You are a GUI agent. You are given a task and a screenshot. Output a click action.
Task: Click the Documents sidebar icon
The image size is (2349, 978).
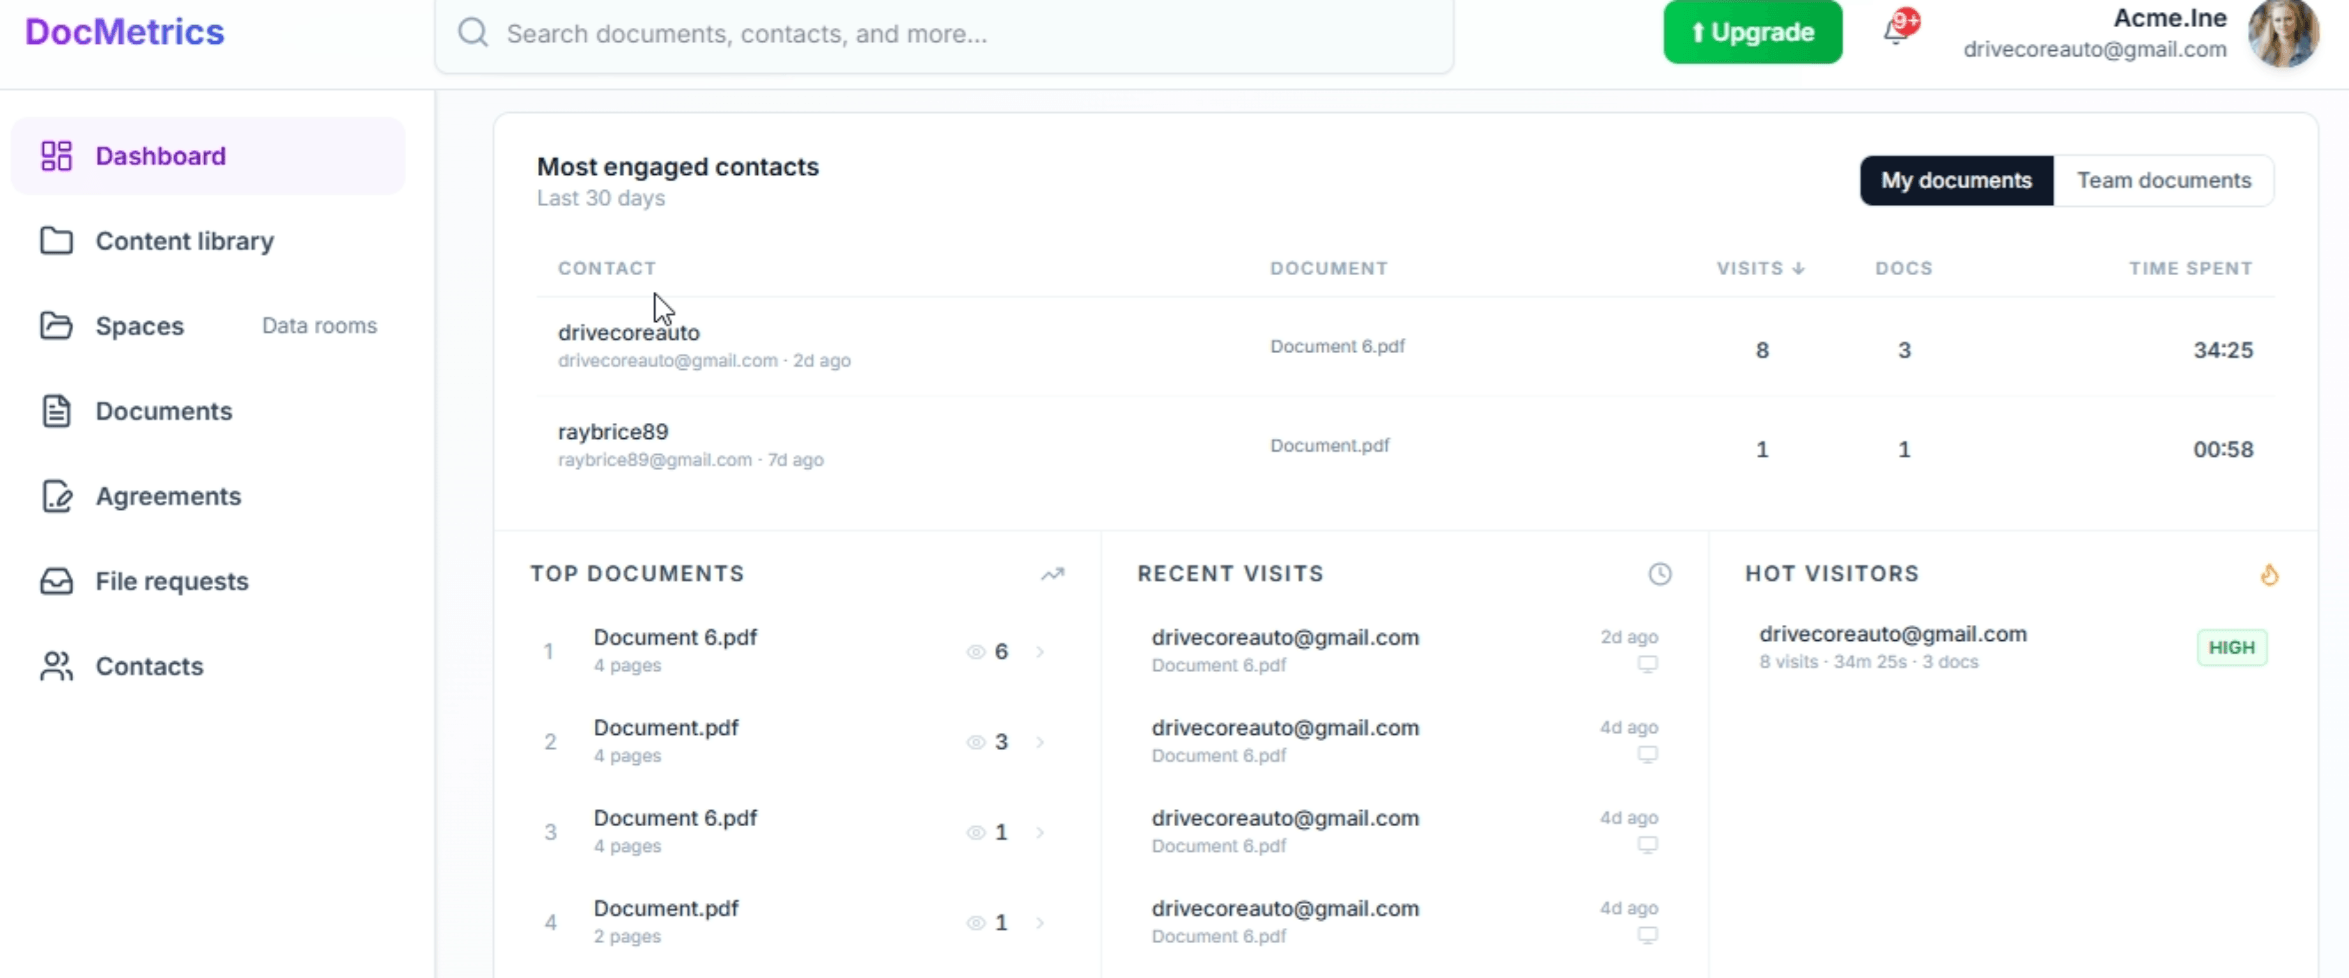tap(55, 411)
